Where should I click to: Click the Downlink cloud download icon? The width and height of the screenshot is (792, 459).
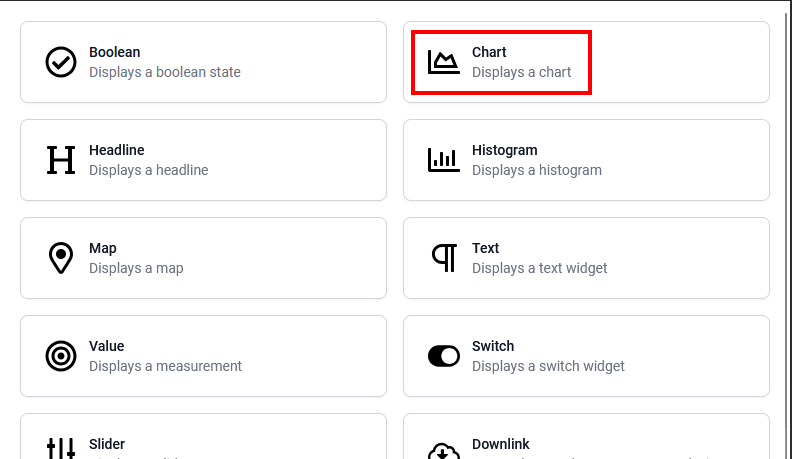coord(443,450)
